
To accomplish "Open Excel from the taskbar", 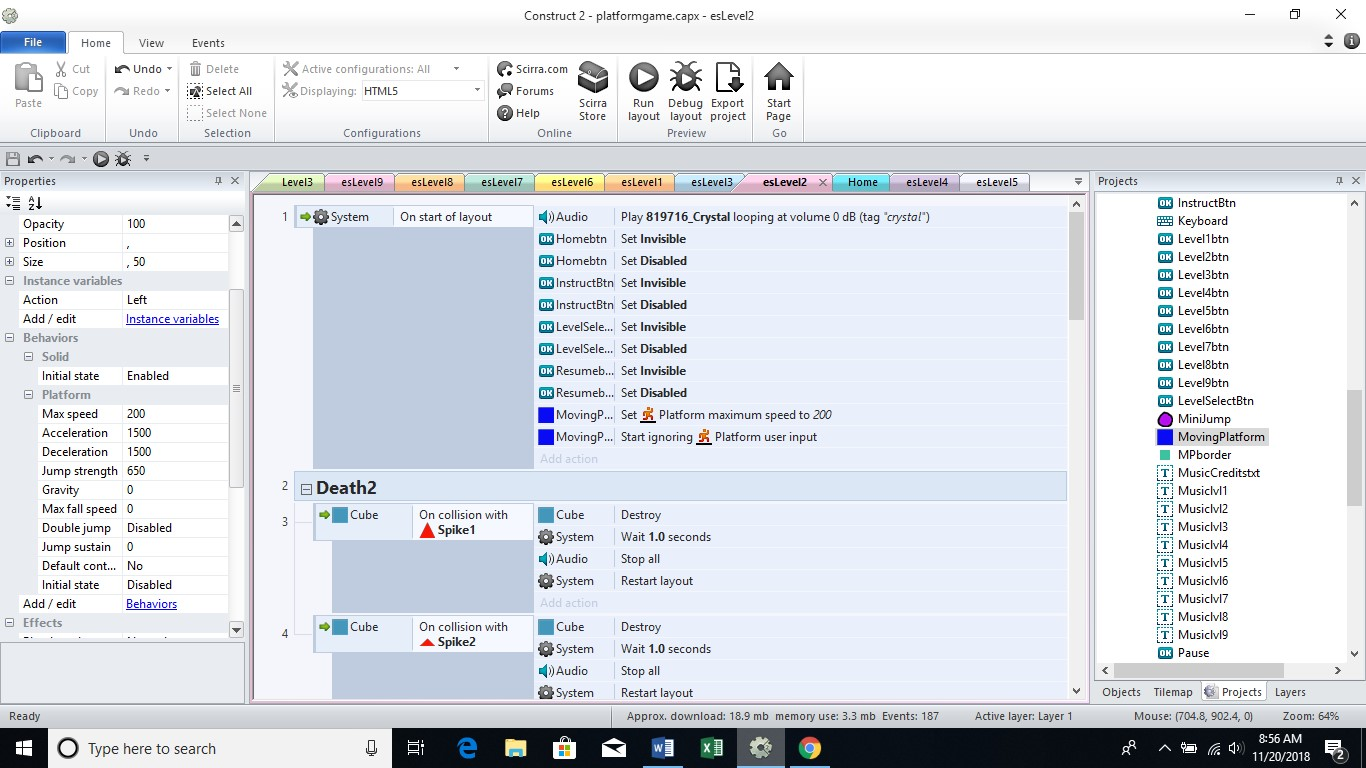I will [712, 748].
